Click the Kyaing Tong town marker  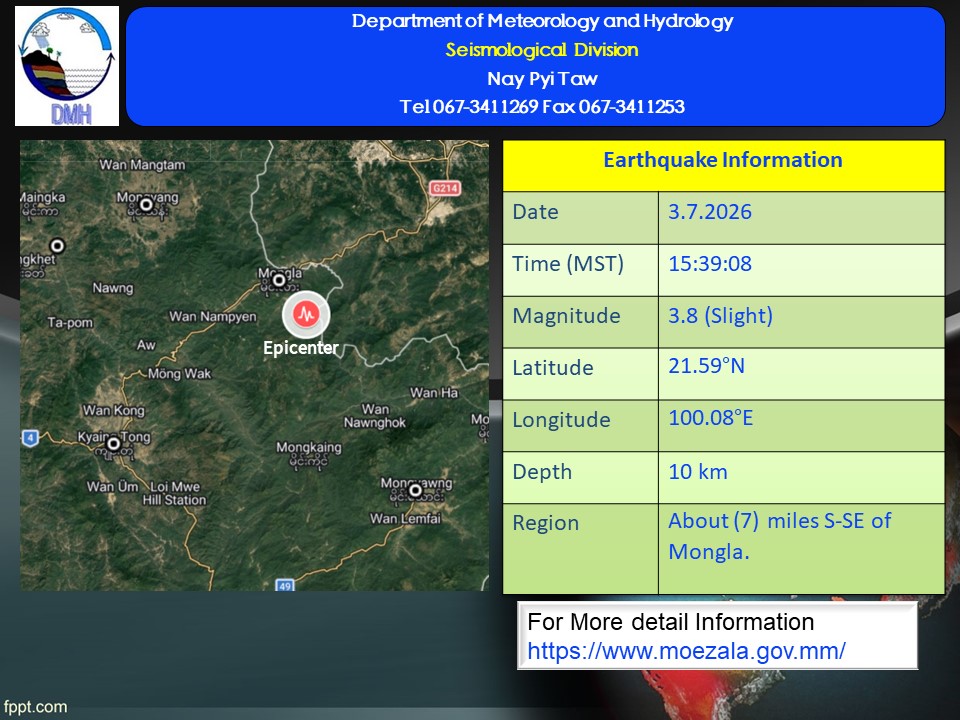(x=114, y=443)
